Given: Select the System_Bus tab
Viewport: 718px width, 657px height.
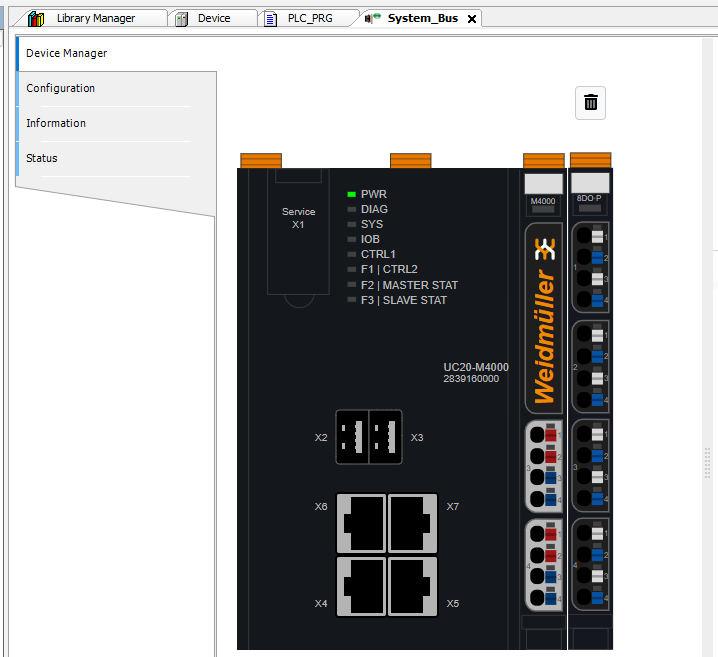Looking at the screenshot, I should point(423,18).
